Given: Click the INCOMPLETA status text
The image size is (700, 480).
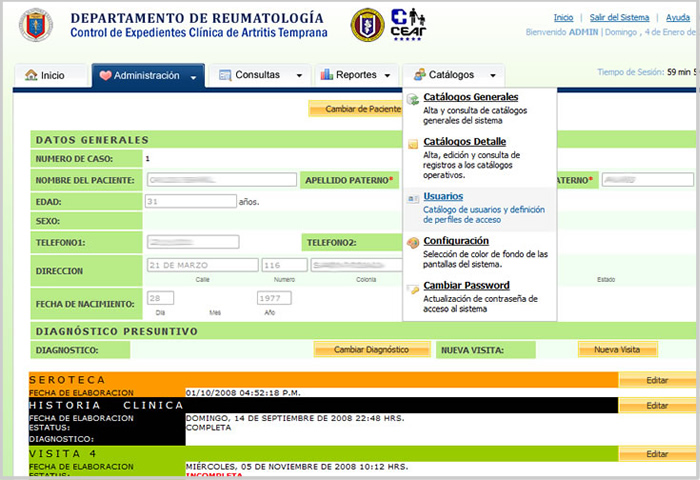Looking at the screenshot, I should pyautogui.click(x=213, y=476).
